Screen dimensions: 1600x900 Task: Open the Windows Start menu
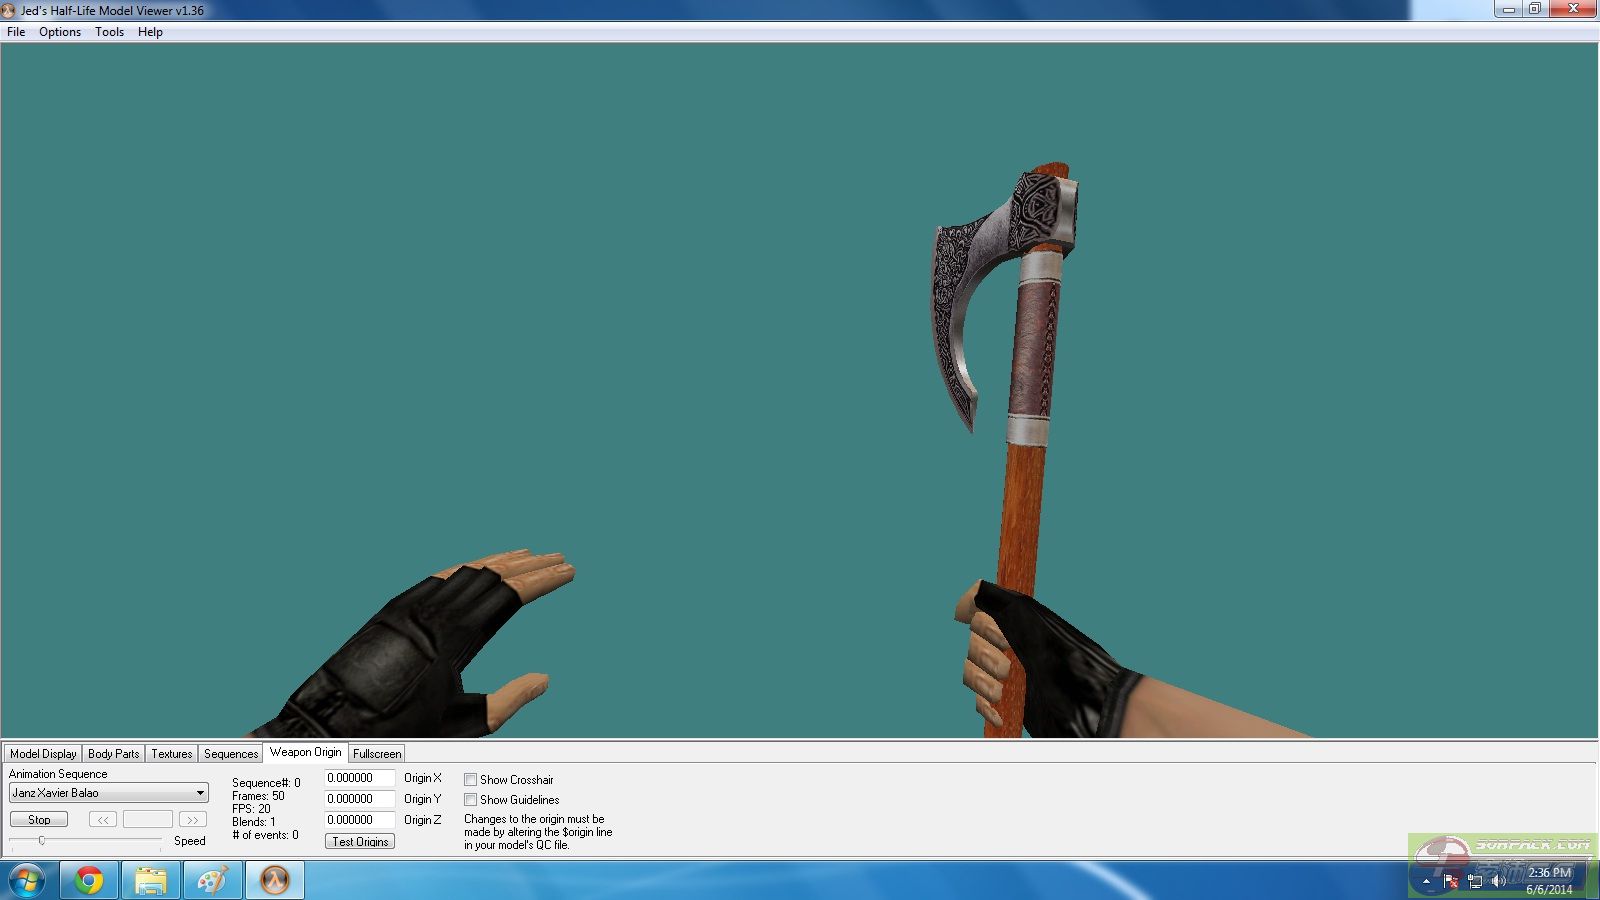tap(27, 880)
